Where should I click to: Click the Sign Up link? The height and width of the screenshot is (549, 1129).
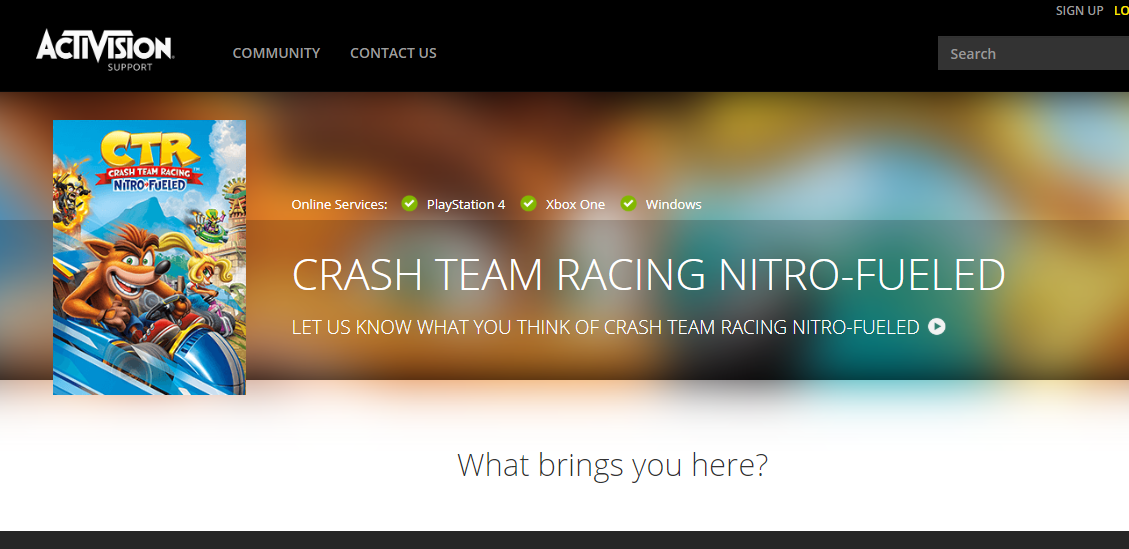(1079, 10)
